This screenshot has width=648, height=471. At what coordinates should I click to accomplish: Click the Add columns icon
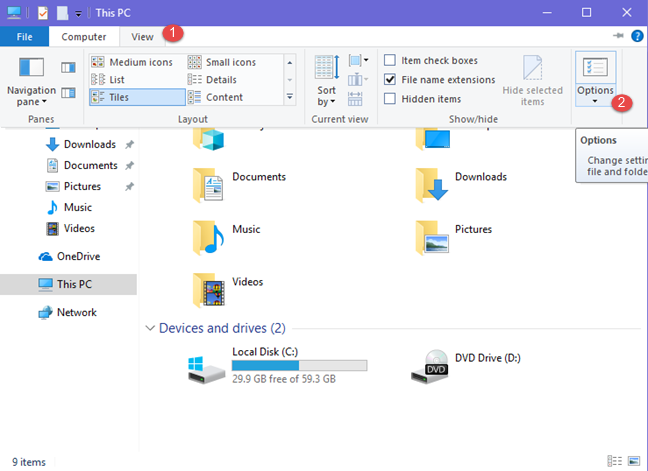pos(357,79)
